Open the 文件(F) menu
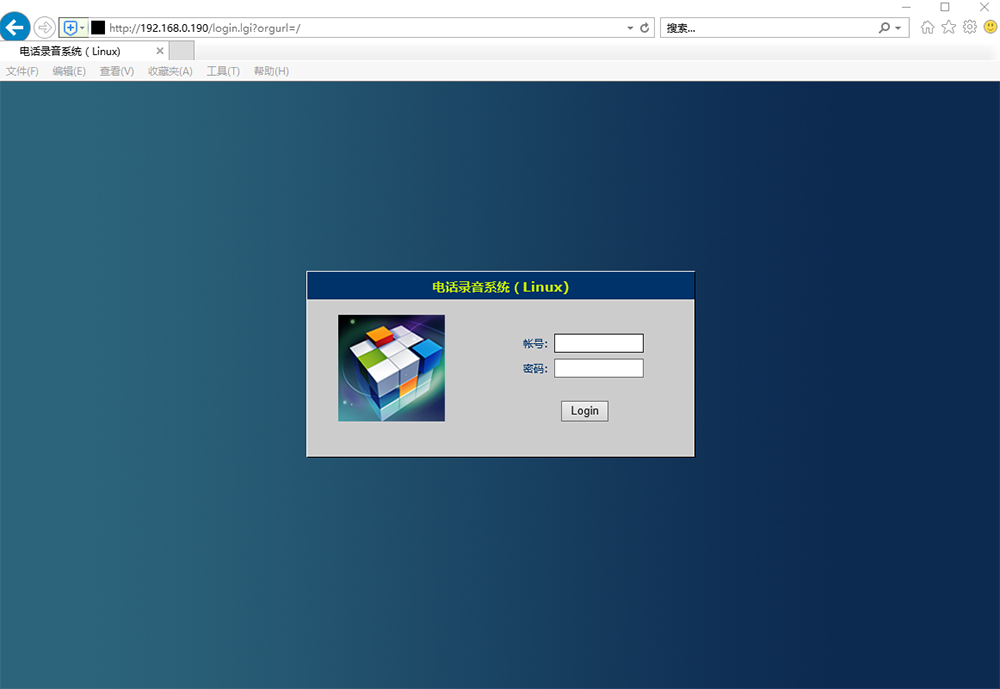 [22, 71]
